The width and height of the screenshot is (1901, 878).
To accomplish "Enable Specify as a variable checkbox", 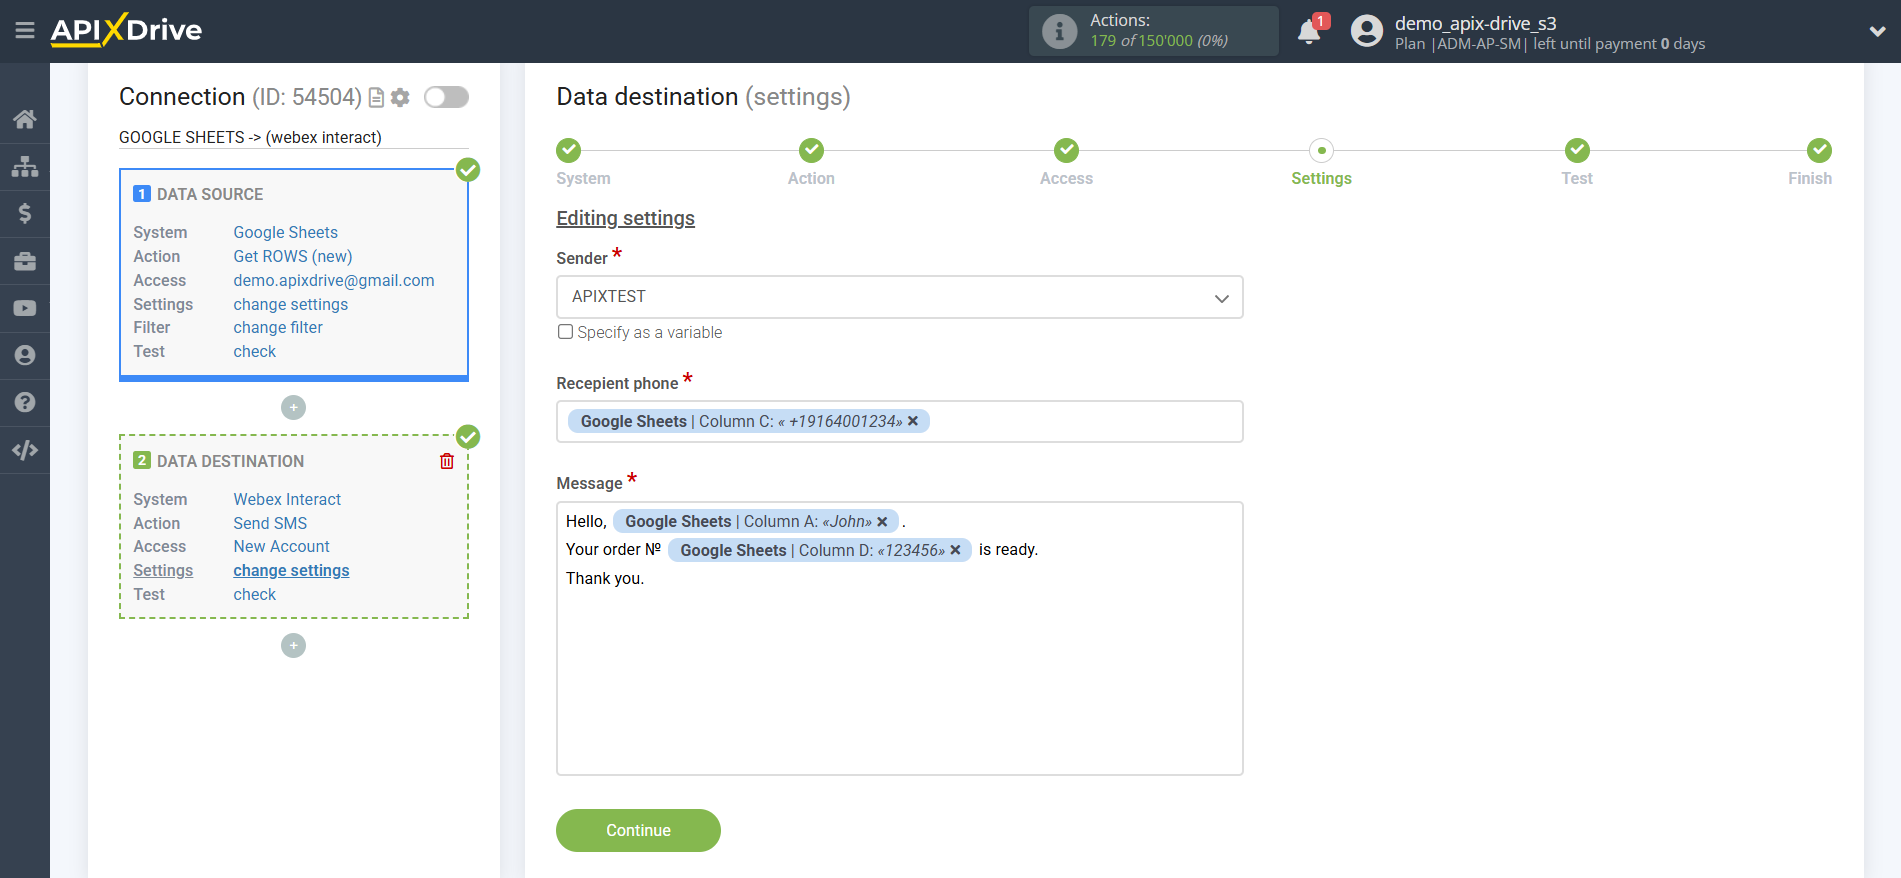I will [x=566, y=332].
